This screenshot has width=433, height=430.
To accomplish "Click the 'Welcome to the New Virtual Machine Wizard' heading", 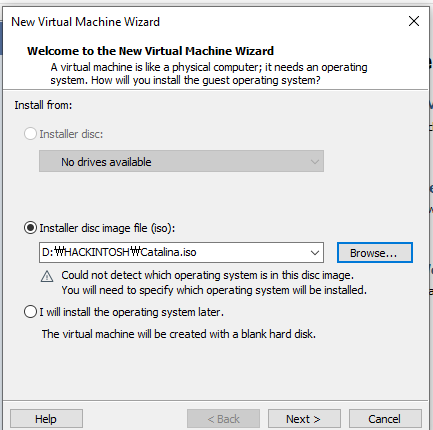I will pyautogui.click(x=150, y=51).
